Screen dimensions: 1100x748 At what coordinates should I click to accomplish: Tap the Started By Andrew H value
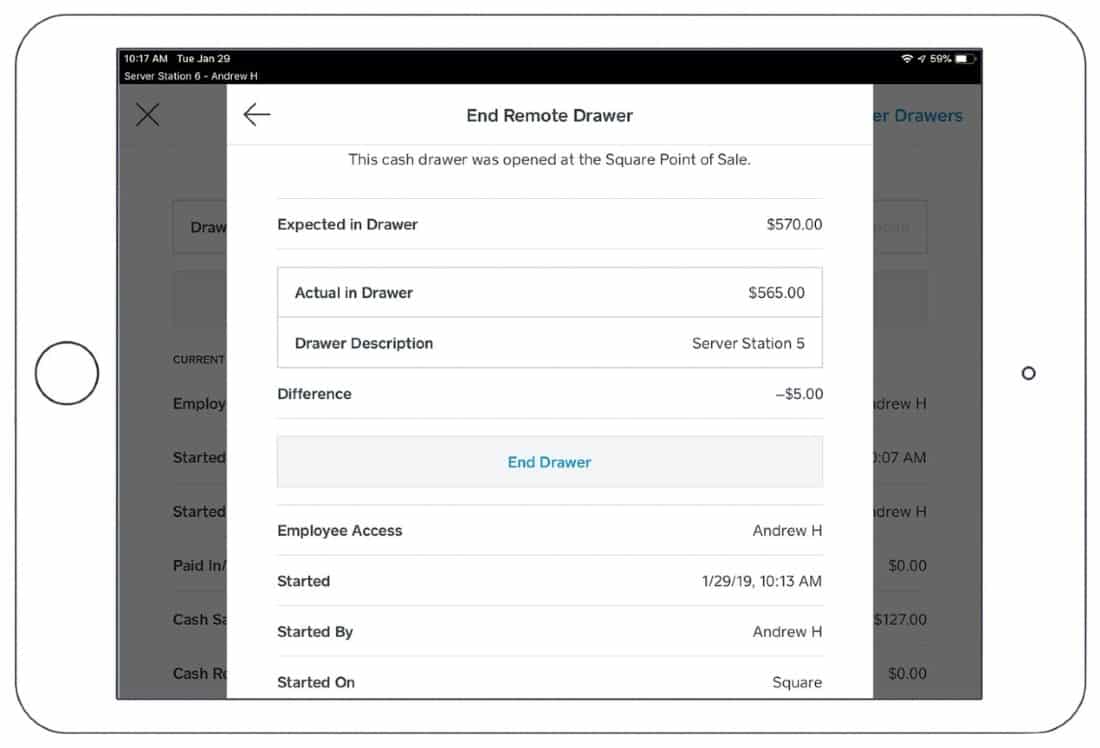click(787, 632)
